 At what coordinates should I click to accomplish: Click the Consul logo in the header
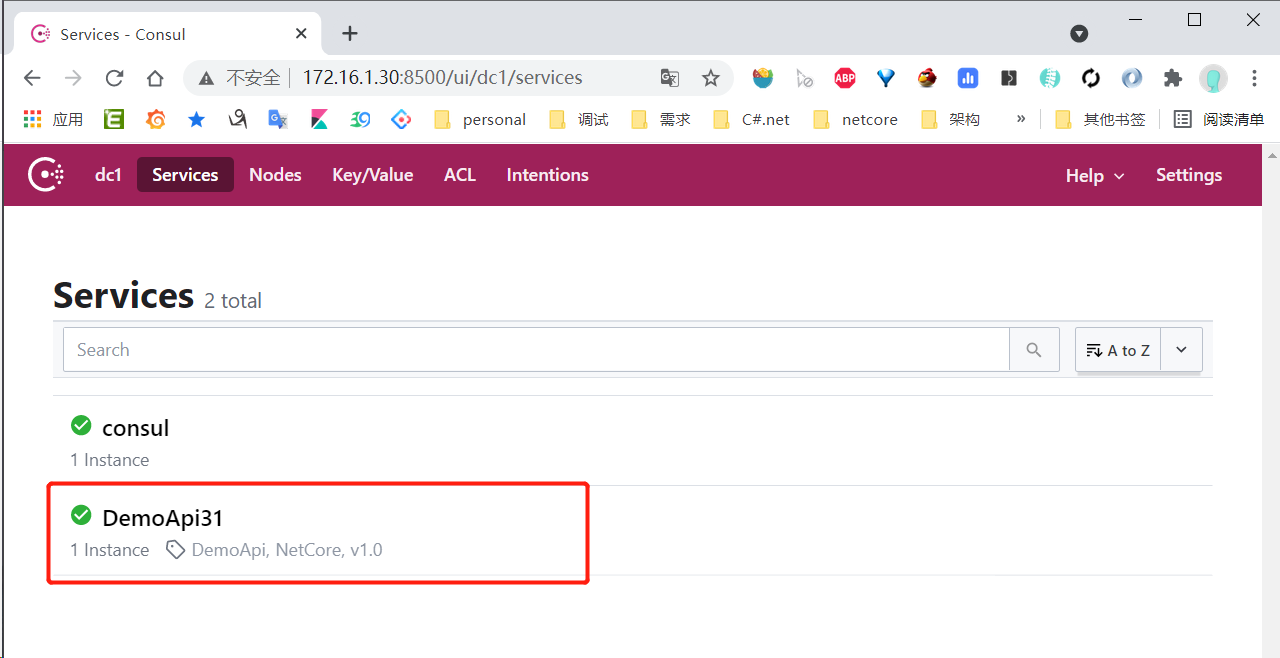point(46,175)
